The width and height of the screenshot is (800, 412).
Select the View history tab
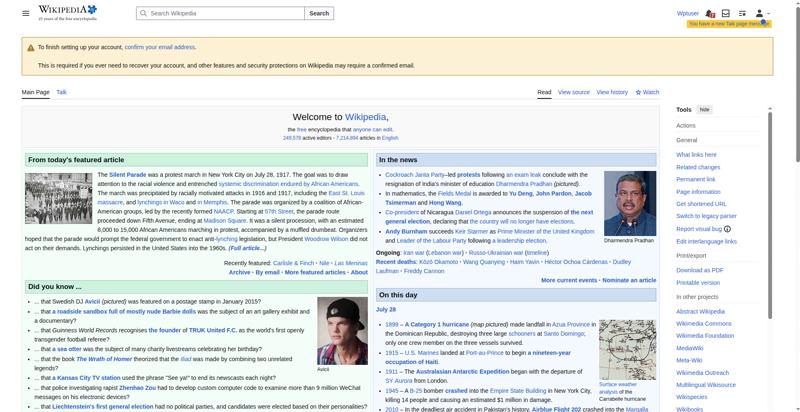pyautogui.click(x=612, y=92)
